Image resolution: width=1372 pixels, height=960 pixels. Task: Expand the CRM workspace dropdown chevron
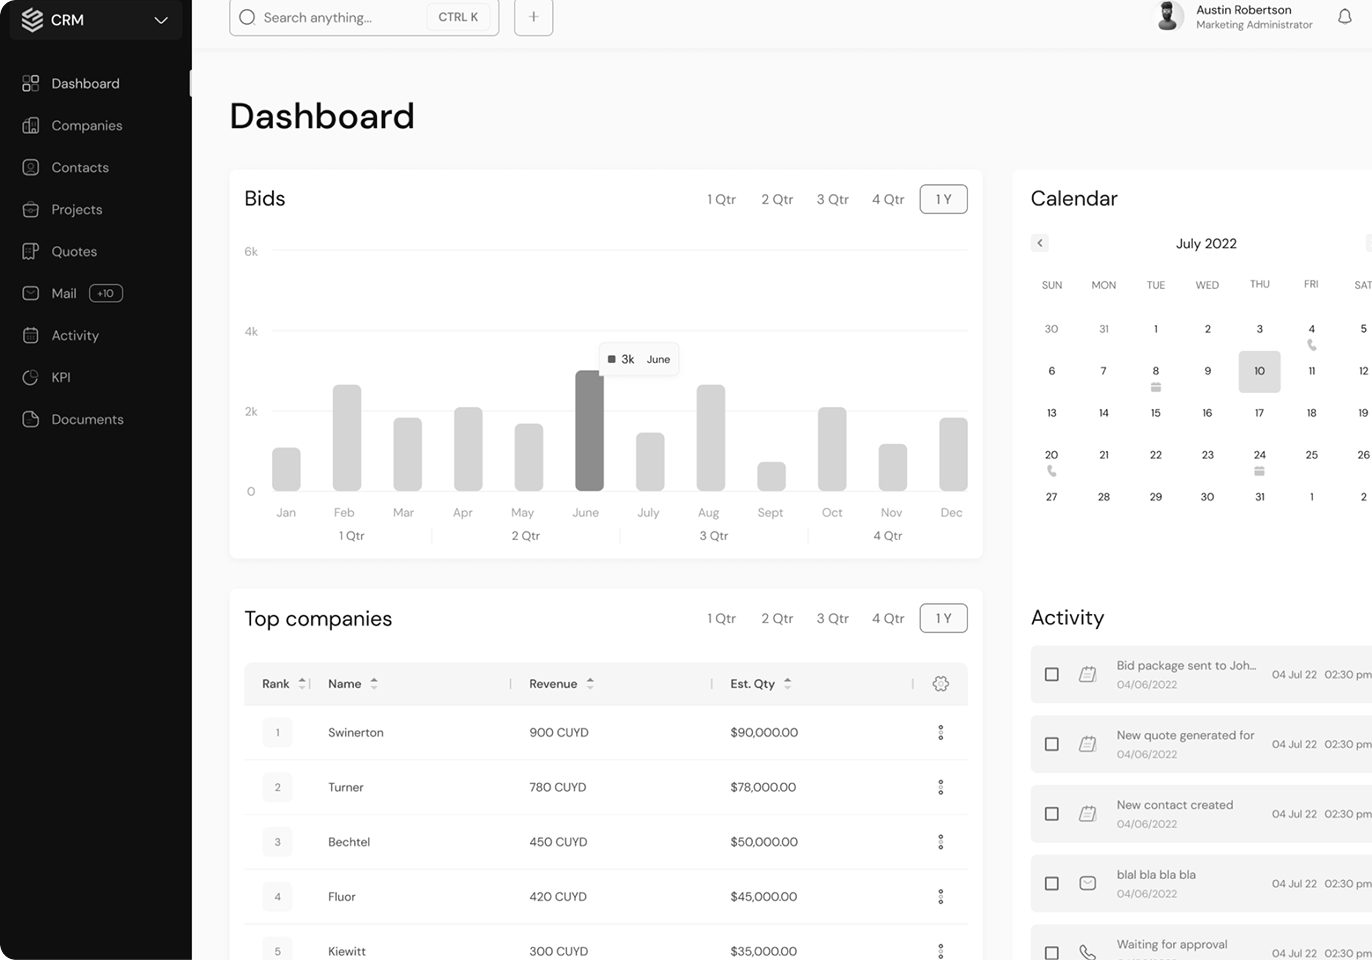[x=161, y=20]
